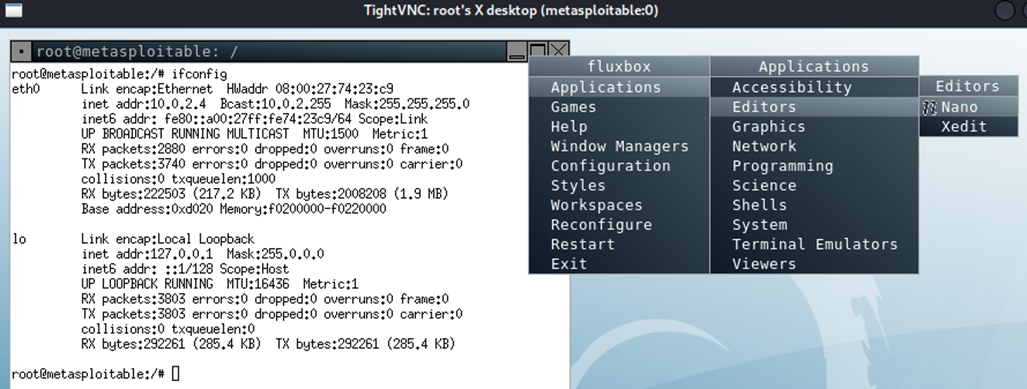Click the TightVNC window title bar text
The height and width of the screenshot is (389, 1027).
pos(511,10)
